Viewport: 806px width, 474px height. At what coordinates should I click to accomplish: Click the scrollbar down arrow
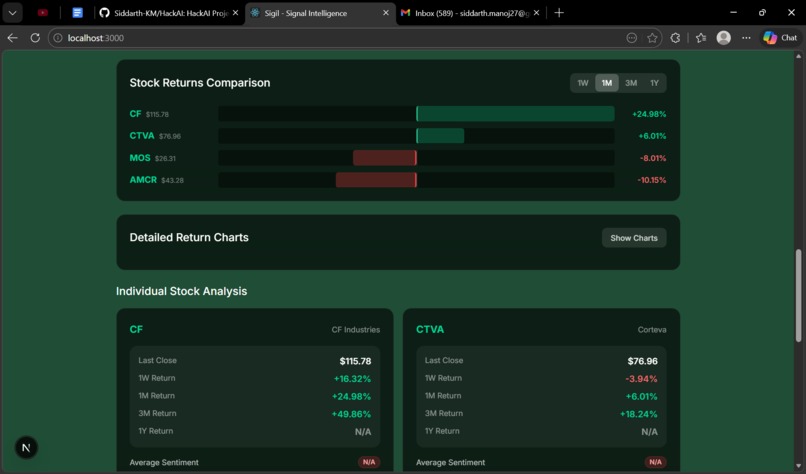pyautogui.click(x=798, y=467)
